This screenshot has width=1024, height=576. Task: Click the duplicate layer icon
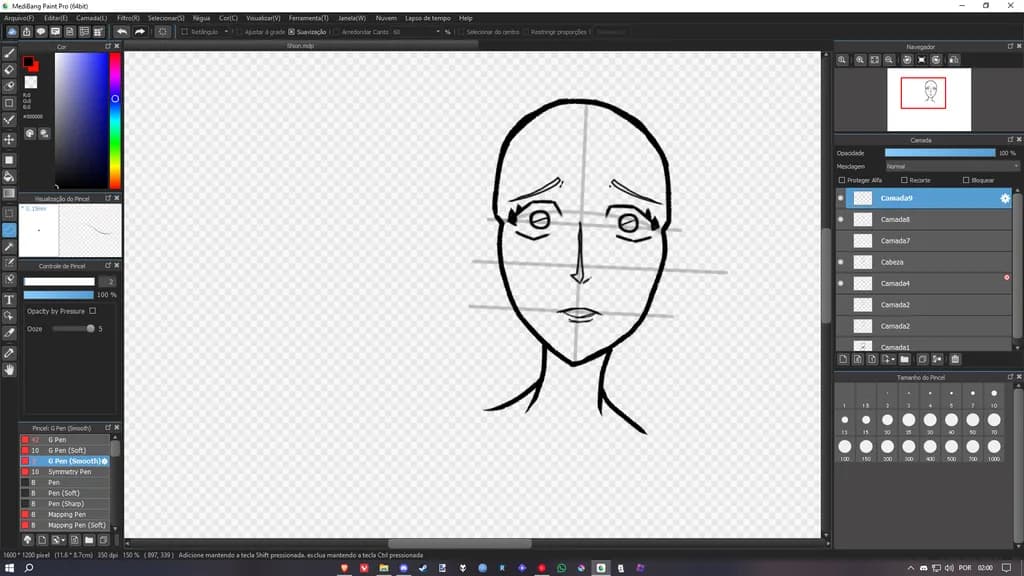pos(922,359)
